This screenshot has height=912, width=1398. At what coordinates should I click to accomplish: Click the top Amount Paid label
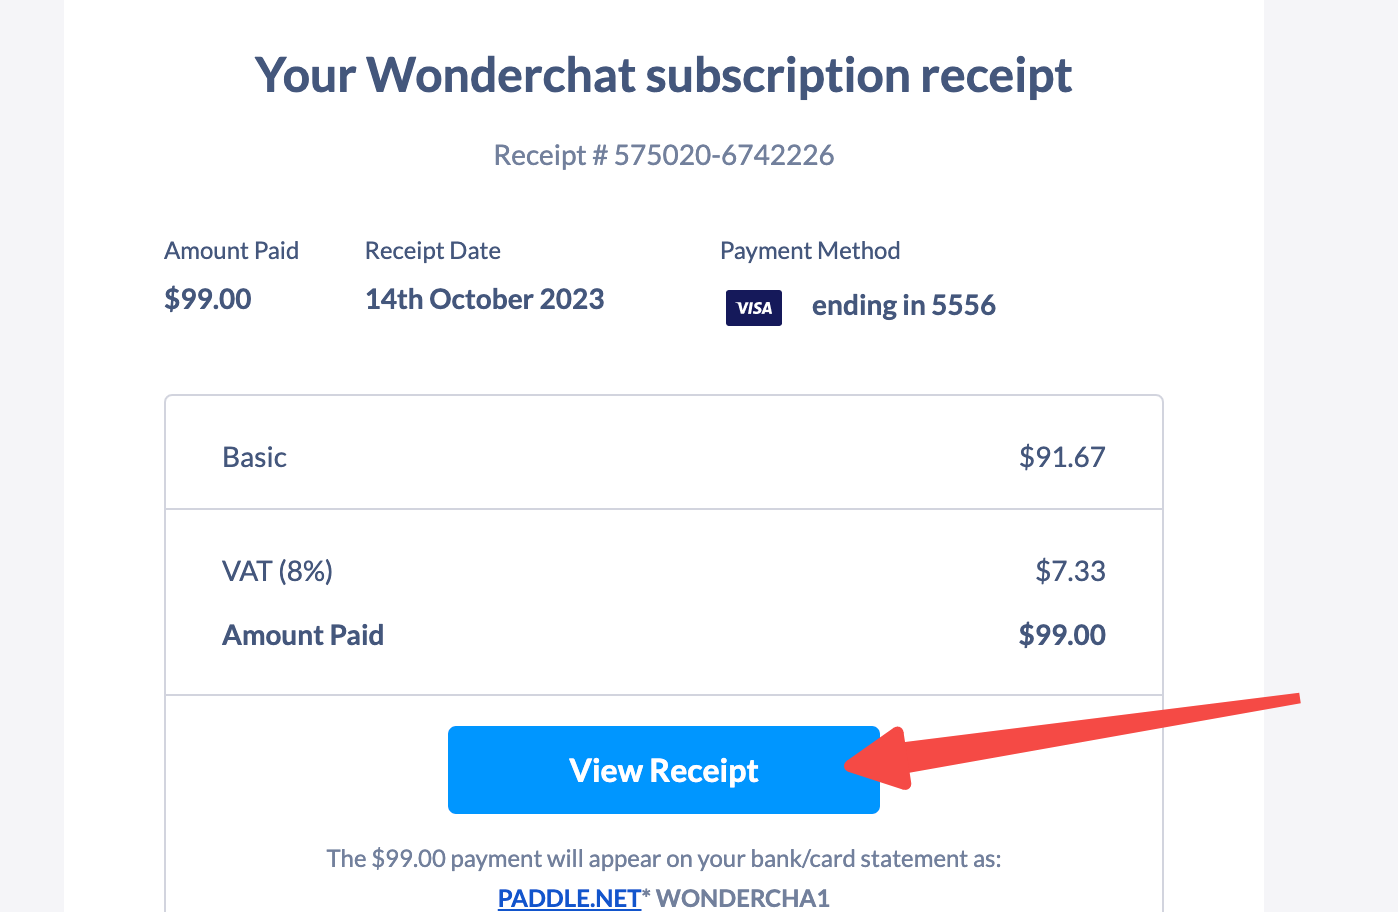[x=231, y=251]
